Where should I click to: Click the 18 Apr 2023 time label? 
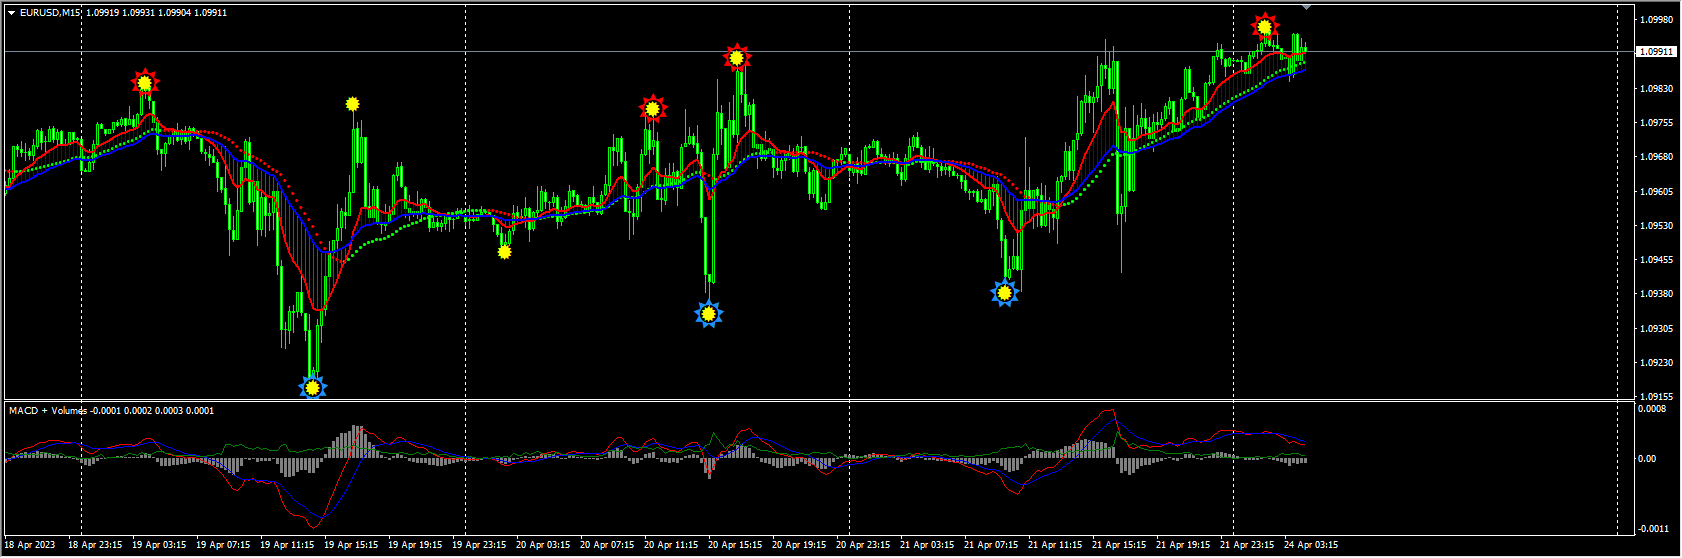(x=30, y=545)
